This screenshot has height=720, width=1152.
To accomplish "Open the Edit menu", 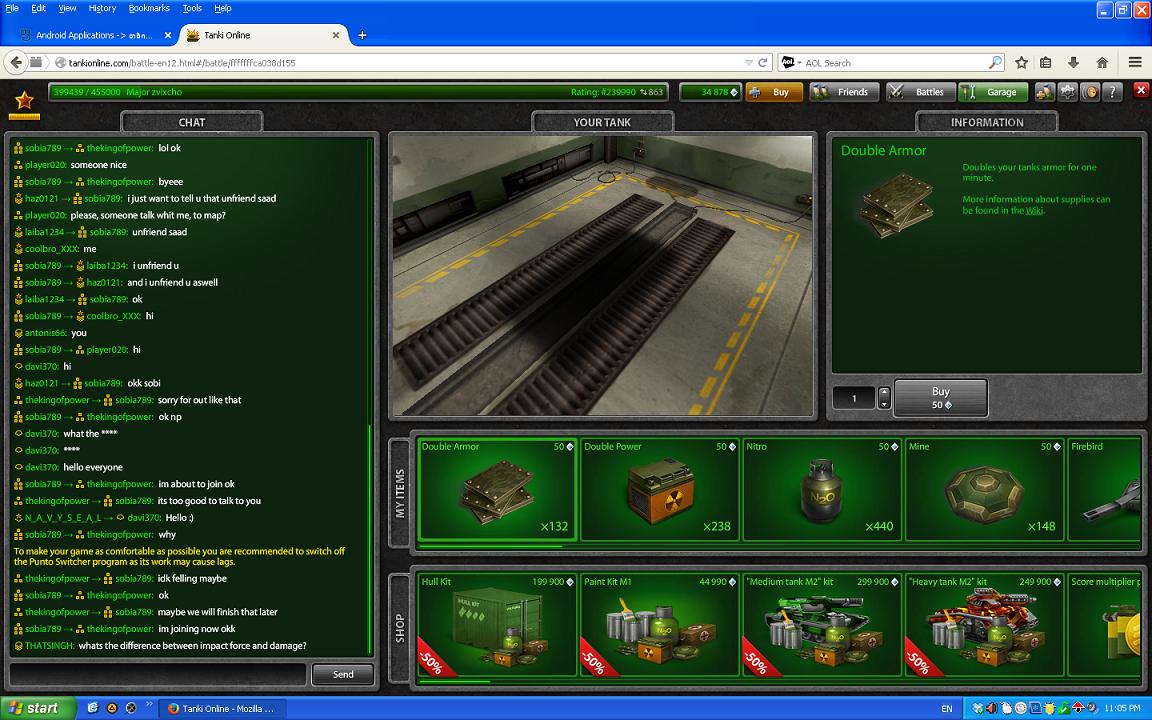I will tap(38, 8).
